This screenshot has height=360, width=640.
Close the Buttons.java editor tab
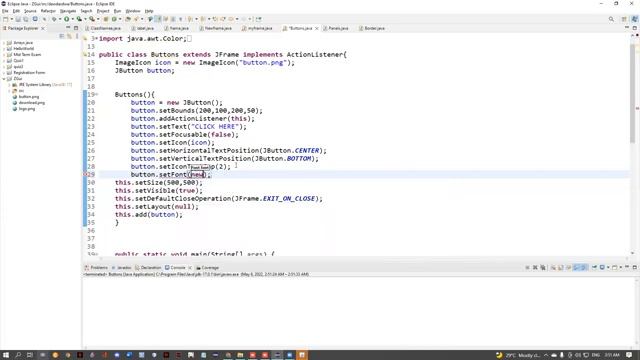click(x=317, y=29)
